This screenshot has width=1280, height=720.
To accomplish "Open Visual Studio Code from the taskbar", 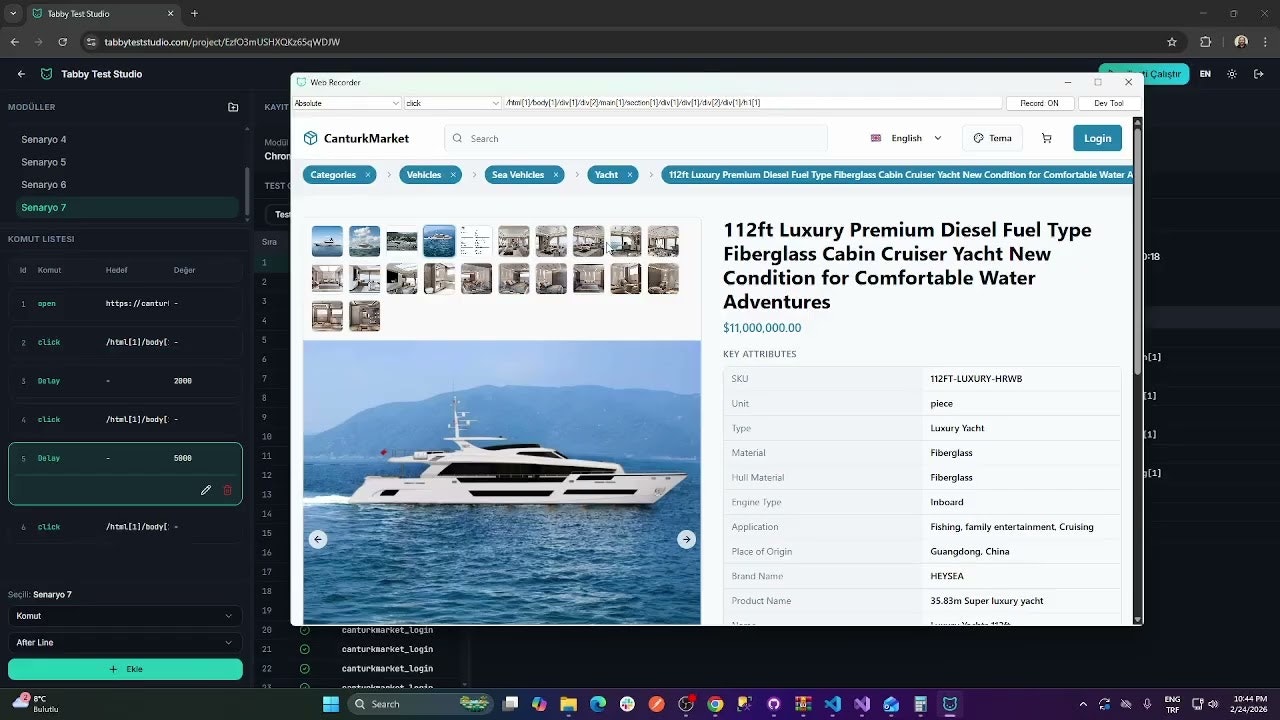I will pyautogui.click(x=833, y=704).
